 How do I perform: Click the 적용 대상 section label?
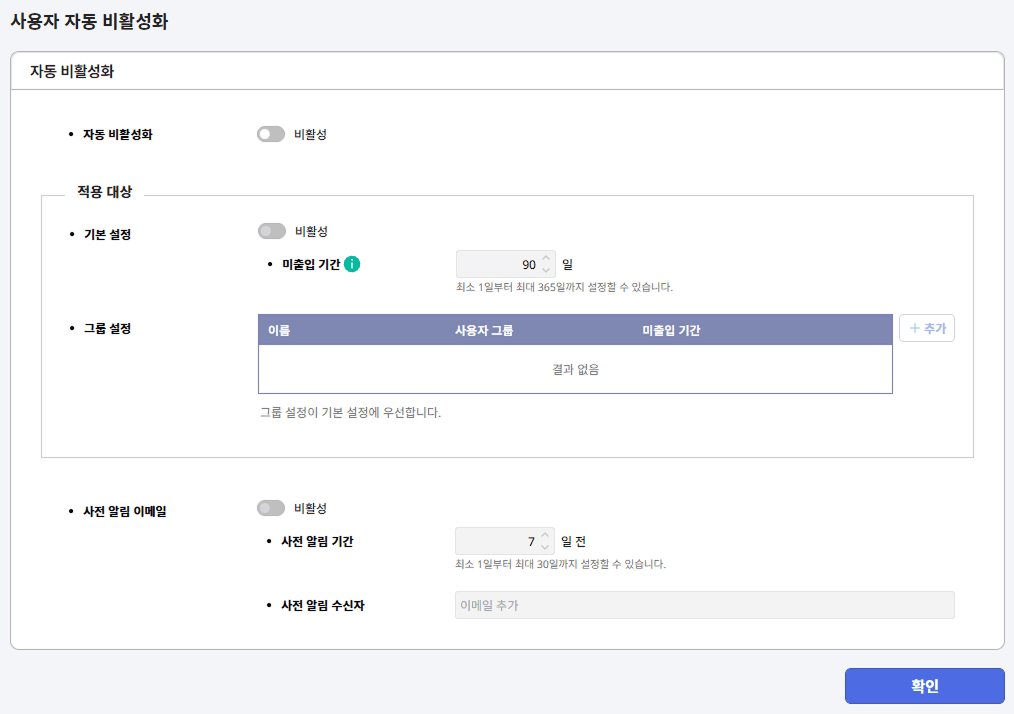(x=105, y=191)
